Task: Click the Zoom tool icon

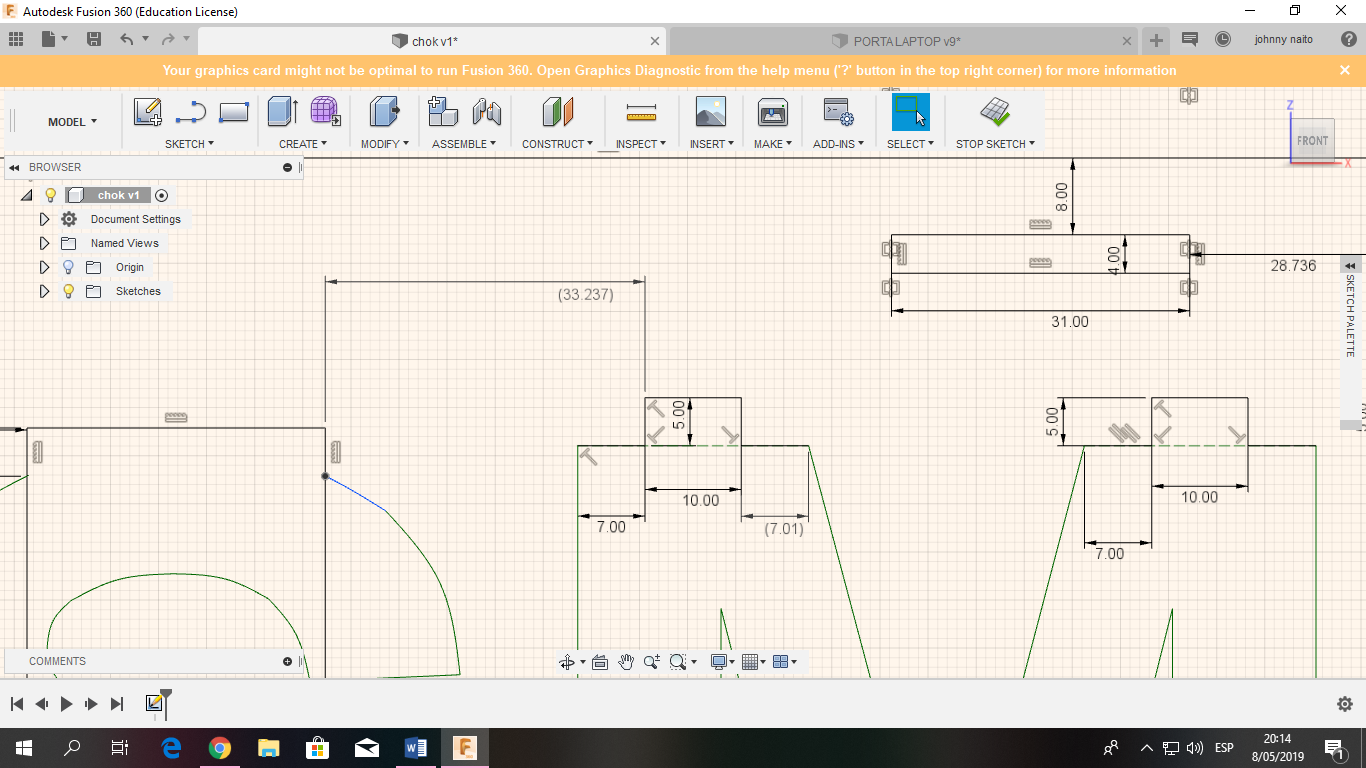Action: click(652, 662)
